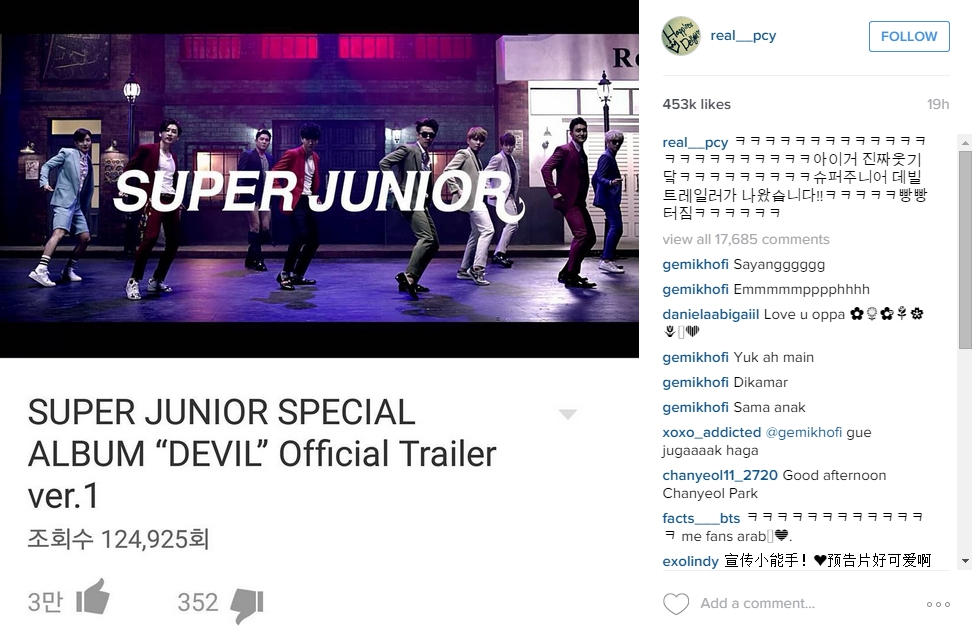Click the thumbs down icon

click(x=247, y=605)
